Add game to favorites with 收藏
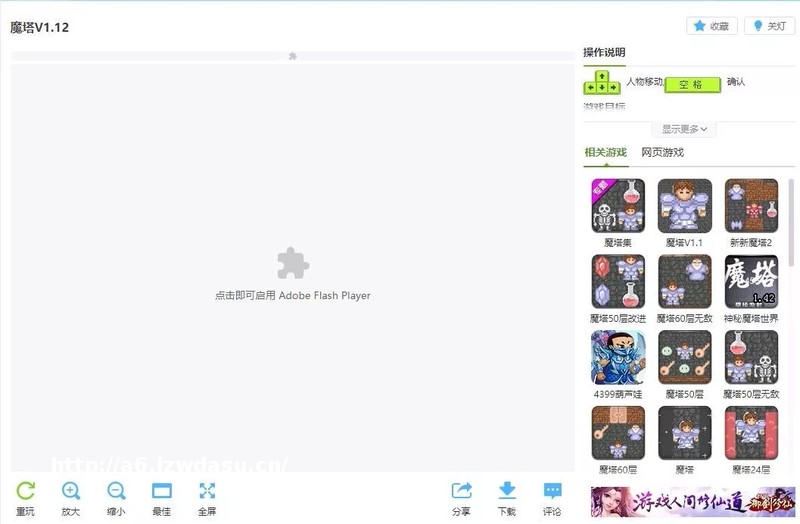 point(712,26)
